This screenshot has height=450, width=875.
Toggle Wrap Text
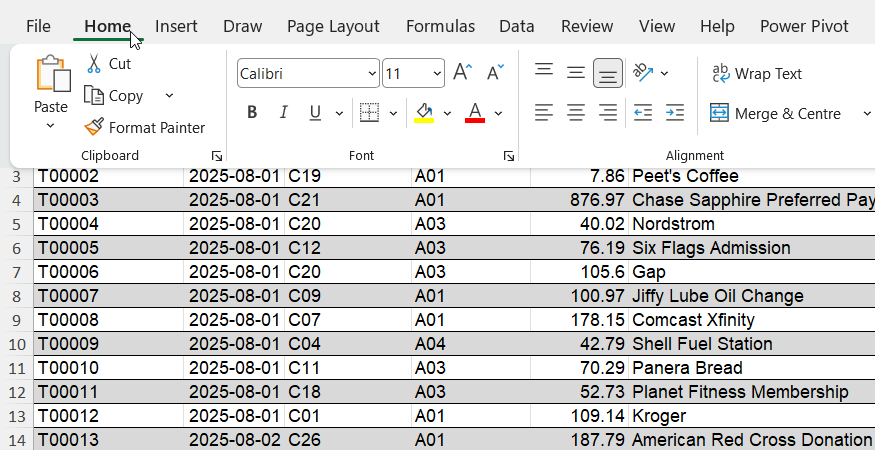click(x=757, y=74)
